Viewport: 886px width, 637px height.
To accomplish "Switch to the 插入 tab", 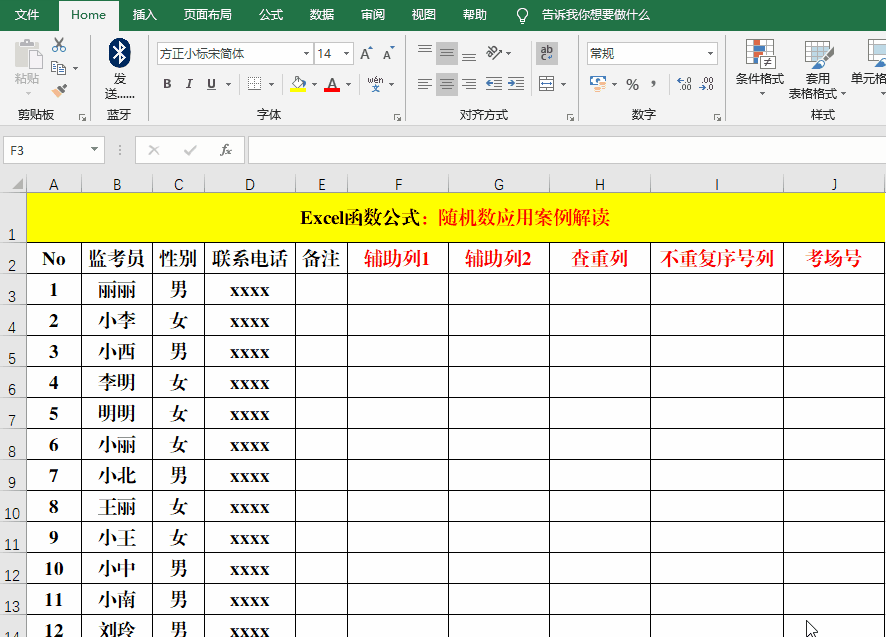I will [145, 15].
